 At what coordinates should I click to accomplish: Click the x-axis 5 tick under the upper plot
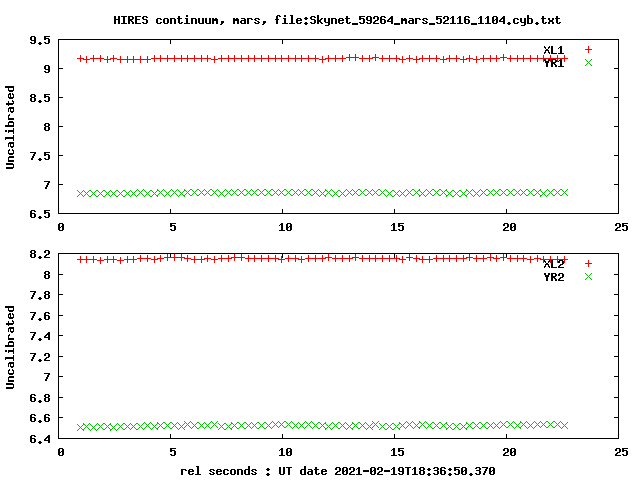[173, 227]
